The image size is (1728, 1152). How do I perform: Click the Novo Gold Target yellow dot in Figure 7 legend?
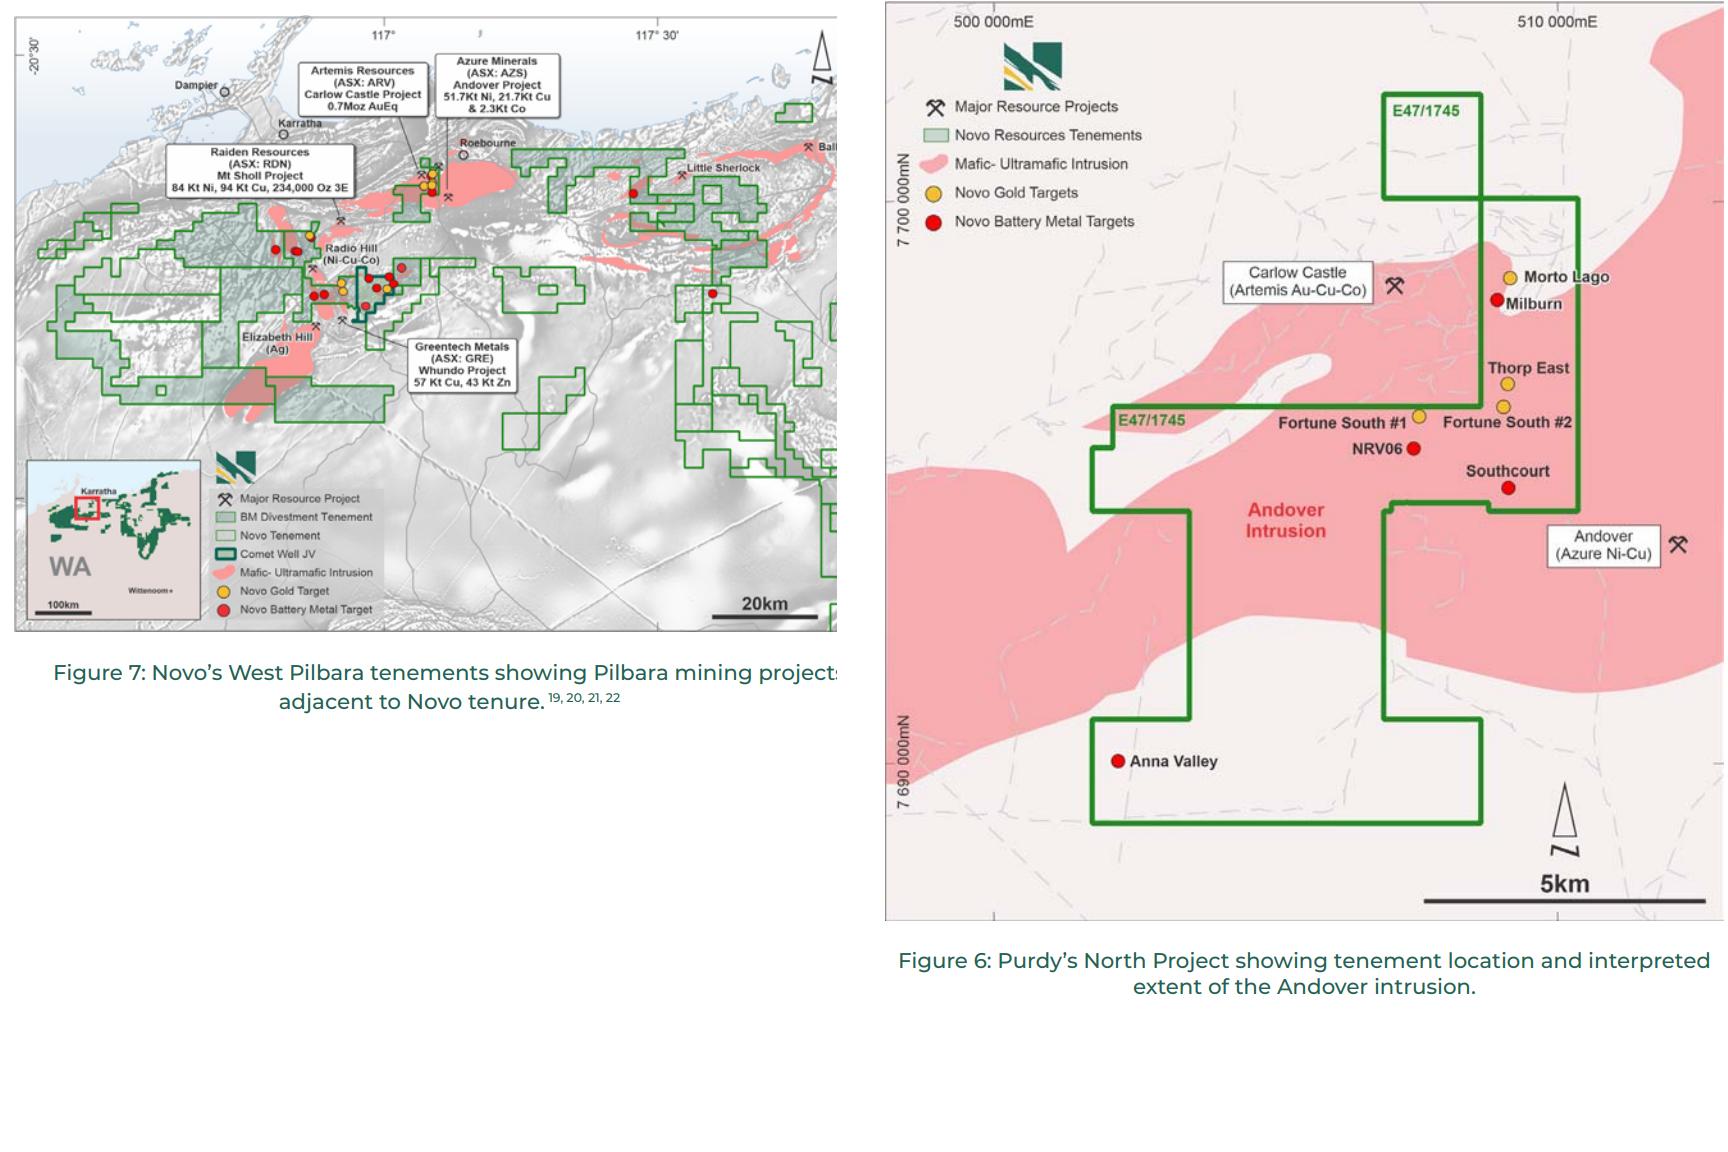click(x=224, y=592)
